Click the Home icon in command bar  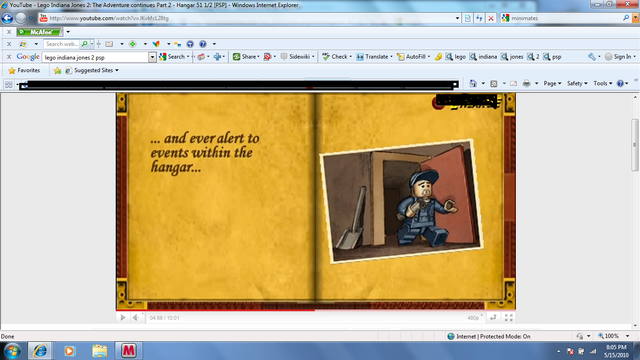[473, 83]
